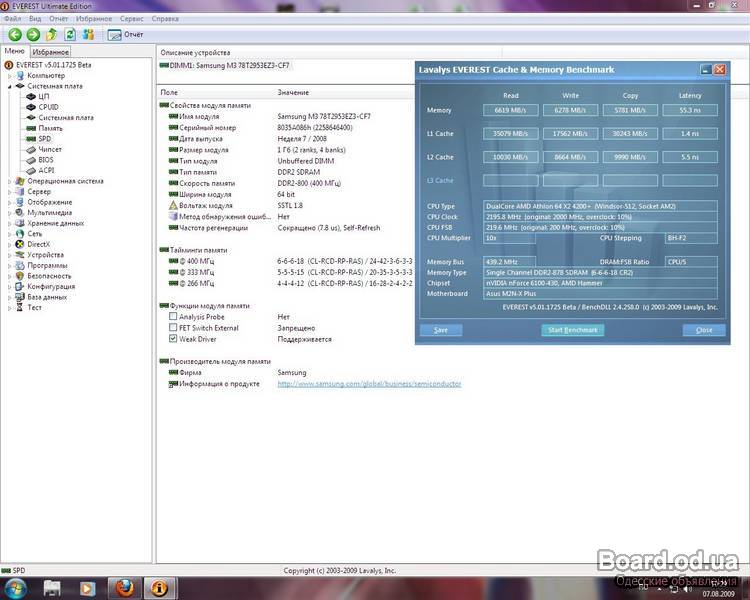Viewport: 750px width, 600px height.
Task: Uncheck the Weak Driver checkbox
Action: (x=173, y=339)
